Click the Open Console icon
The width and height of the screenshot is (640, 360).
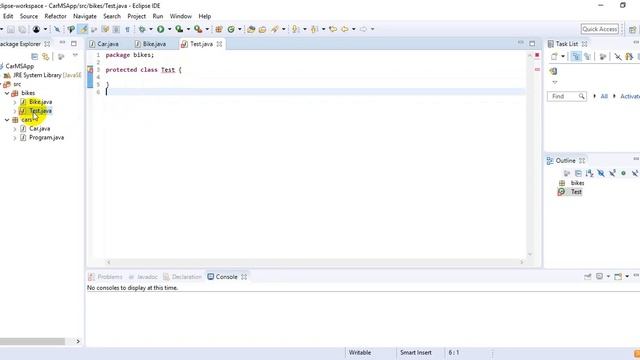618,277
